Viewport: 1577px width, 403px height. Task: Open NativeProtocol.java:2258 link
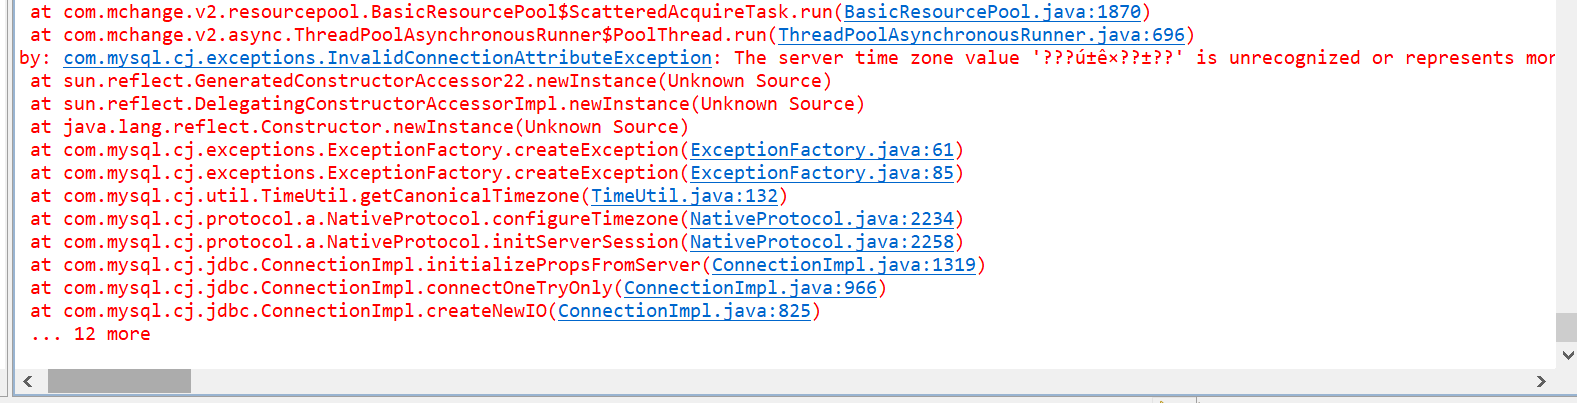tap(822, 242)
